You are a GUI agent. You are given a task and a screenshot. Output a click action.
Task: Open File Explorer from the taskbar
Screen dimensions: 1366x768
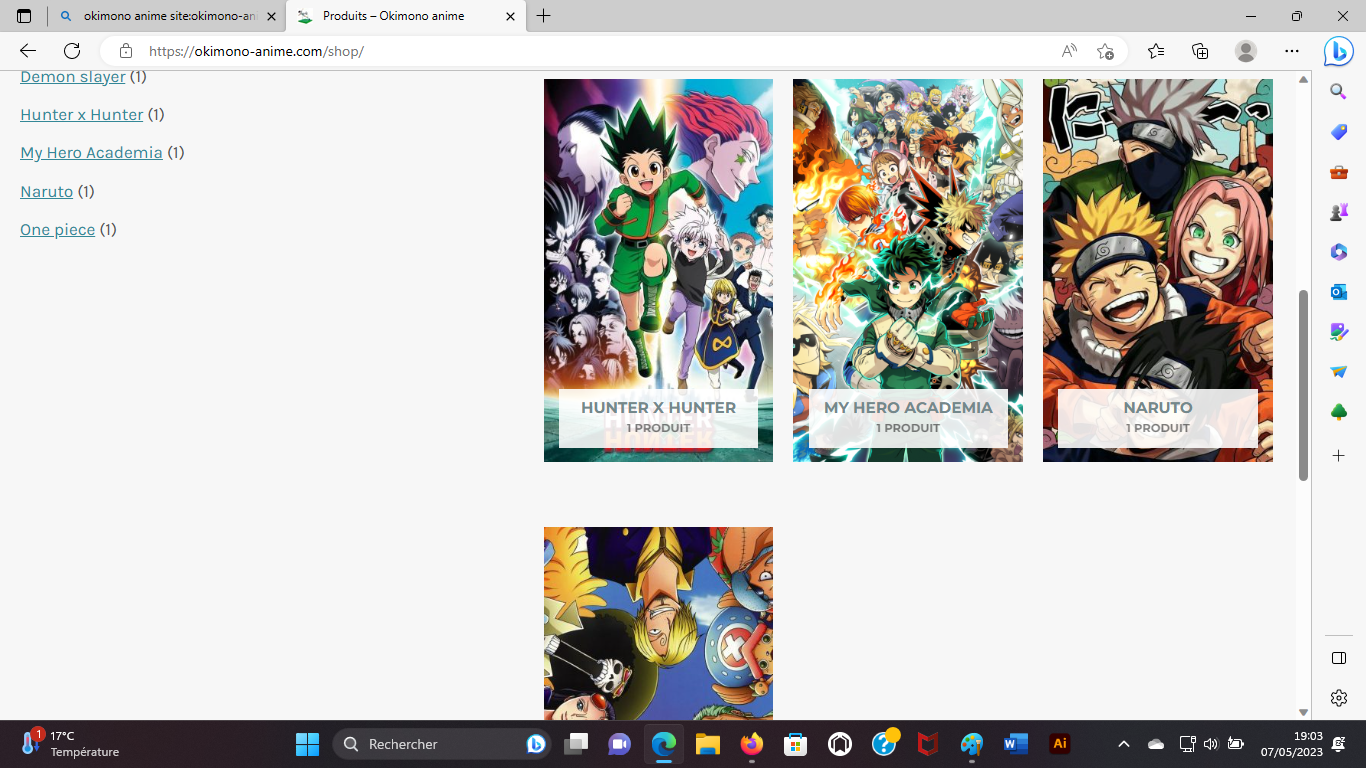708,744
